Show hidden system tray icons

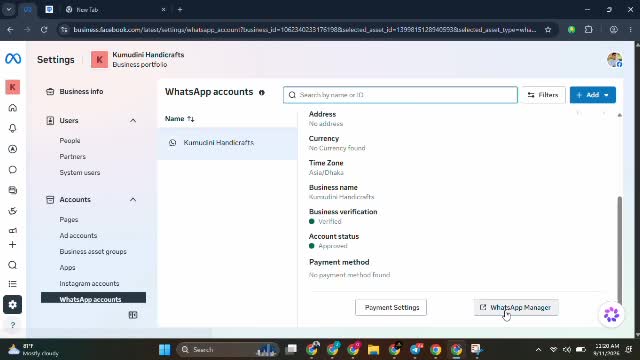pyautogui.click(x=538, y=350)
